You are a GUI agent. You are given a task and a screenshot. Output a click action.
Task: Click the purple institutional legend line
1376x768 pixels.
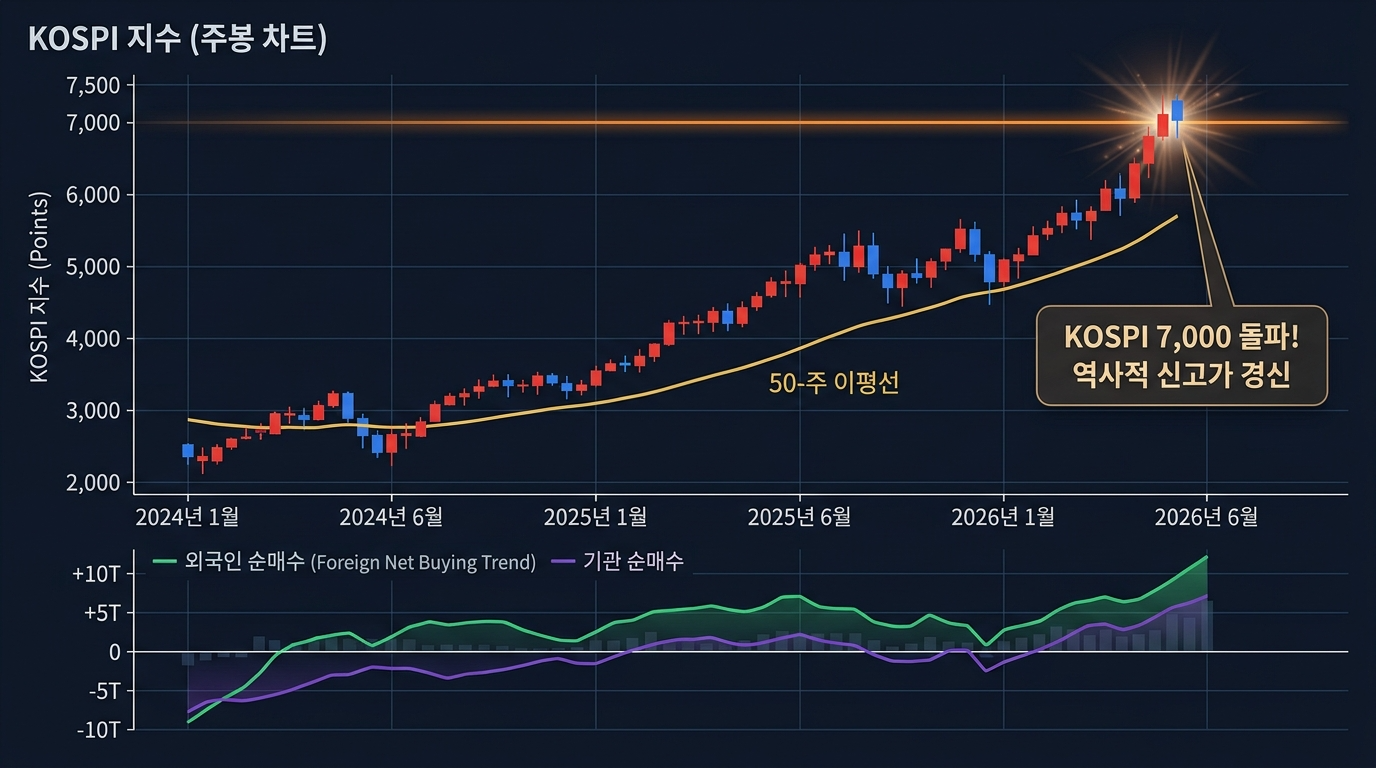pos(563,562)
